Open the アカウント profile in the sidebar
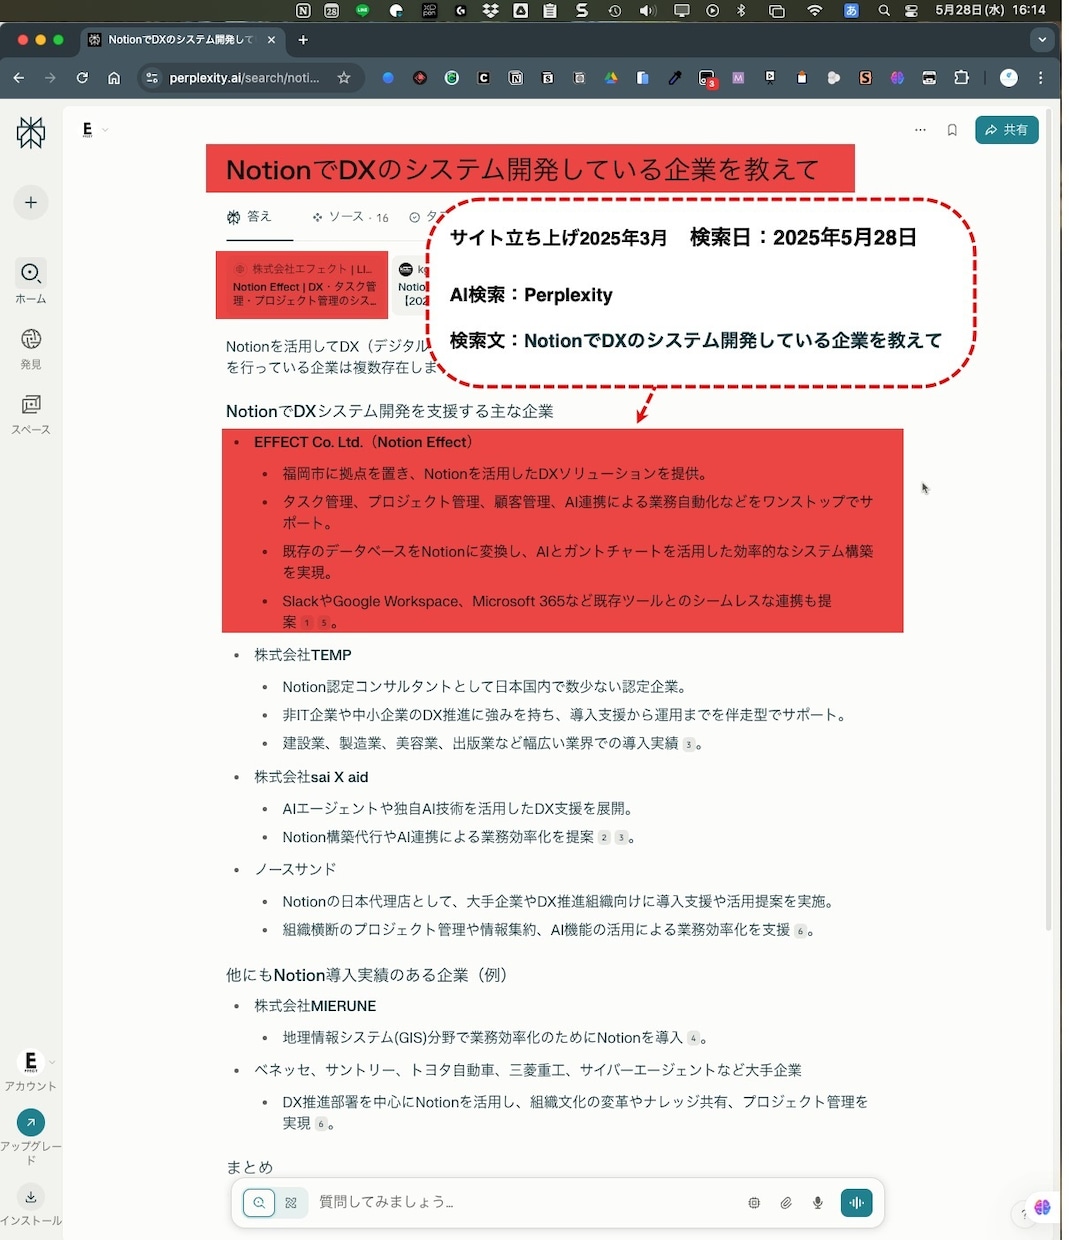The width and height of the screenshot is (1069, 1240). 31,1070
